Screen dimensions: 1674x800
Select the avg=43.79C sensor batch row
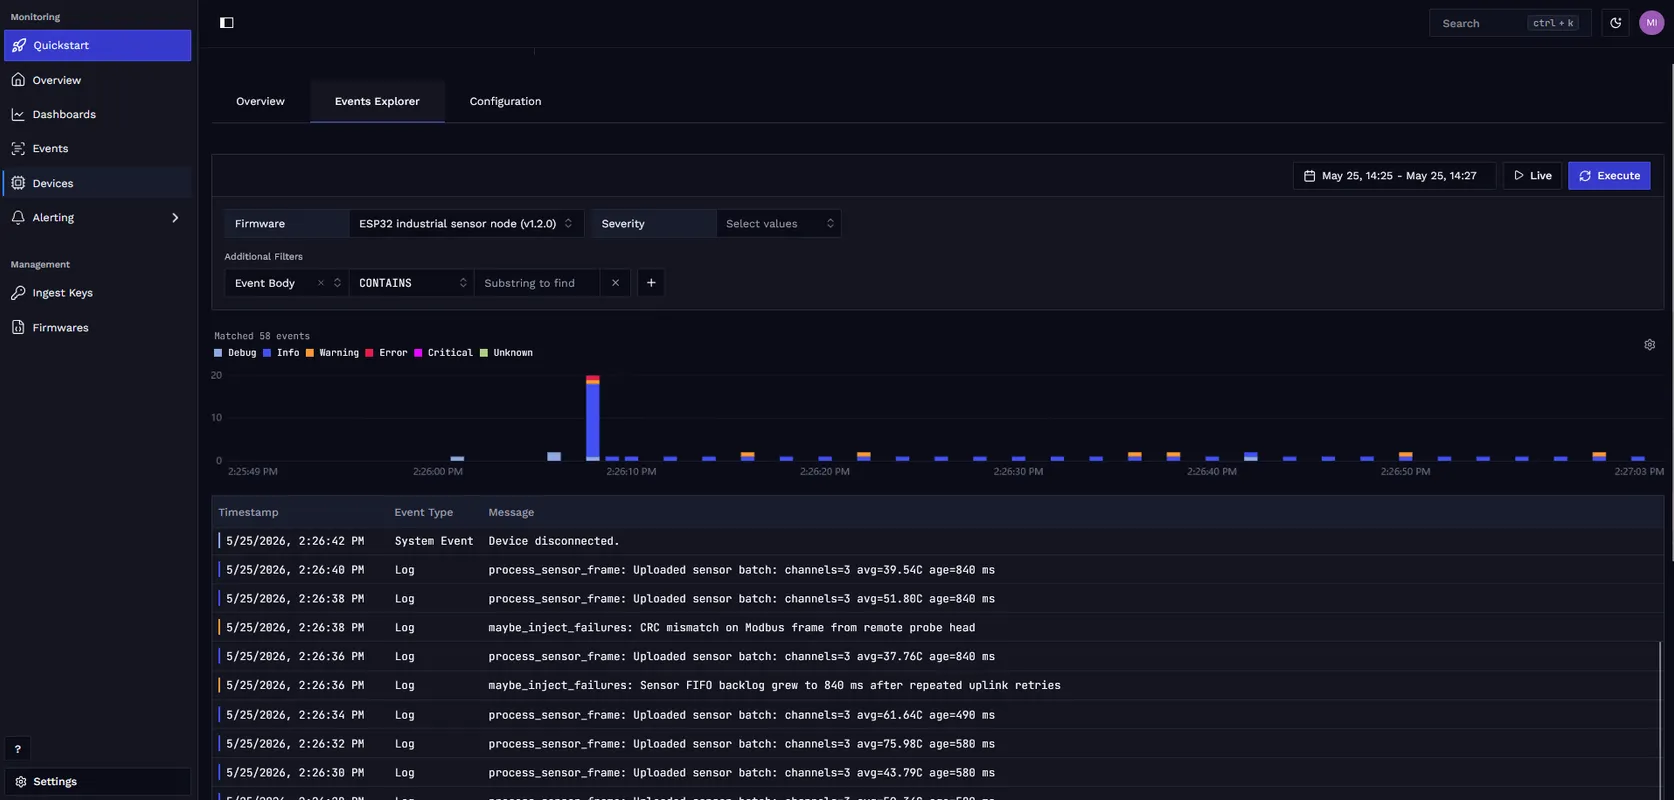click(x=937, y=773)
